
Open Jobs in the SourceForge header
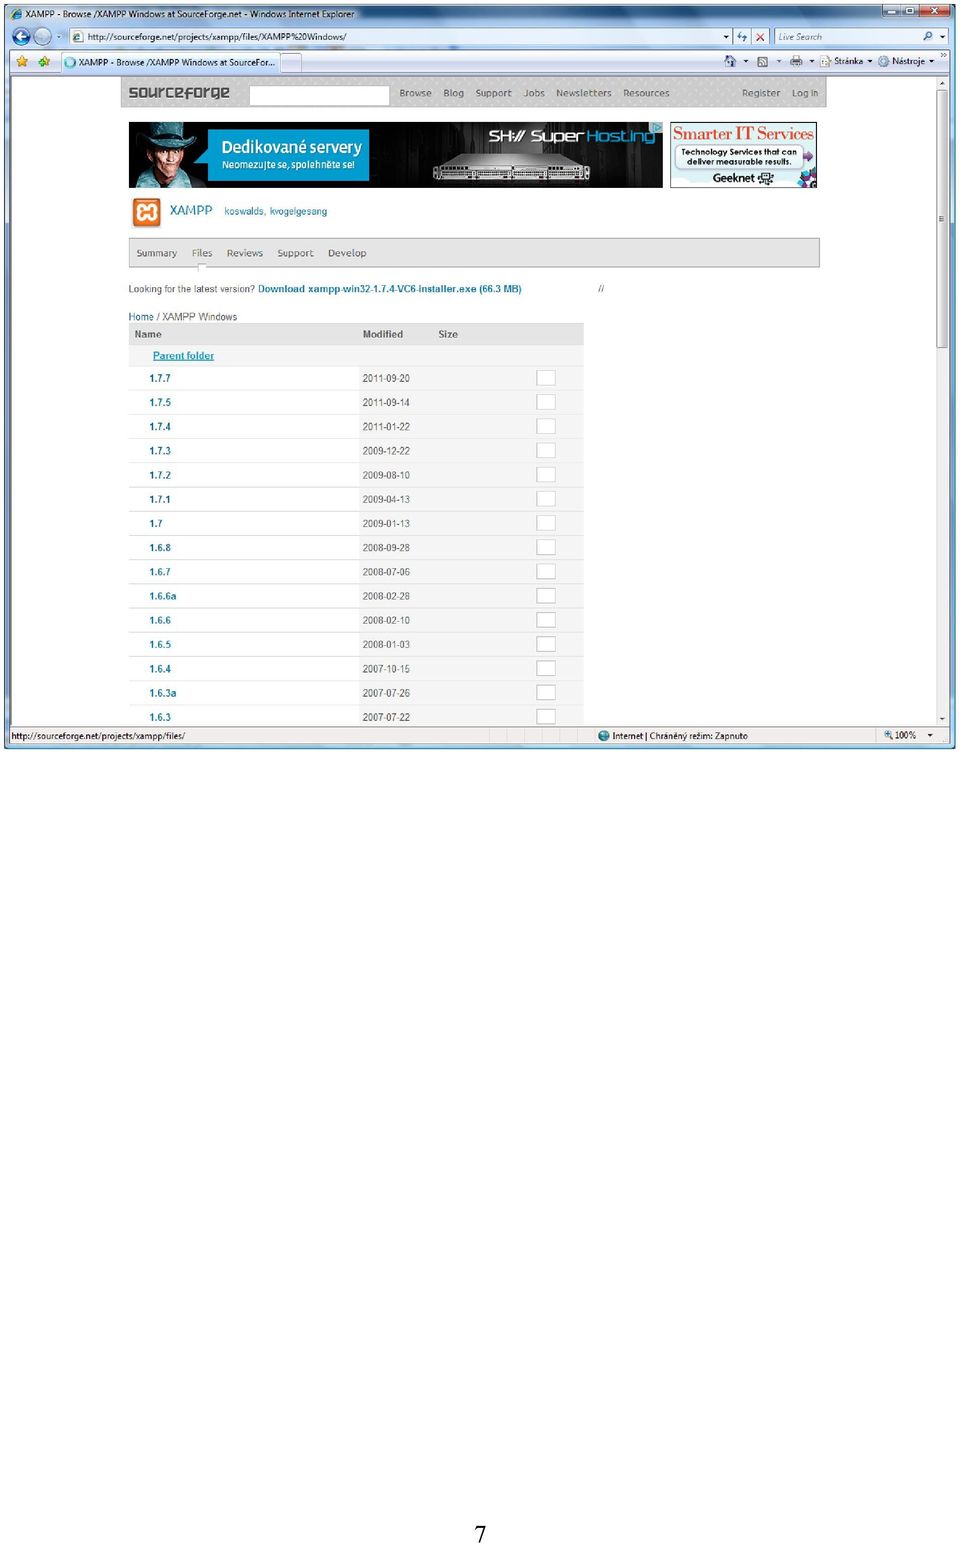[x=534, y=93]
